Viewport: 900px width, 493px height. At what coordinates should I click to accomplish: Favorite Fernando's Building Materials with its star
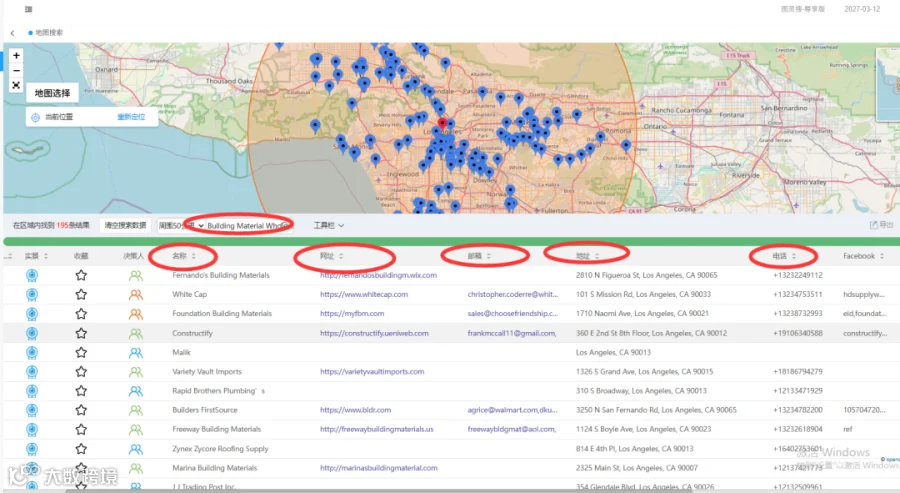click(81, 275)
